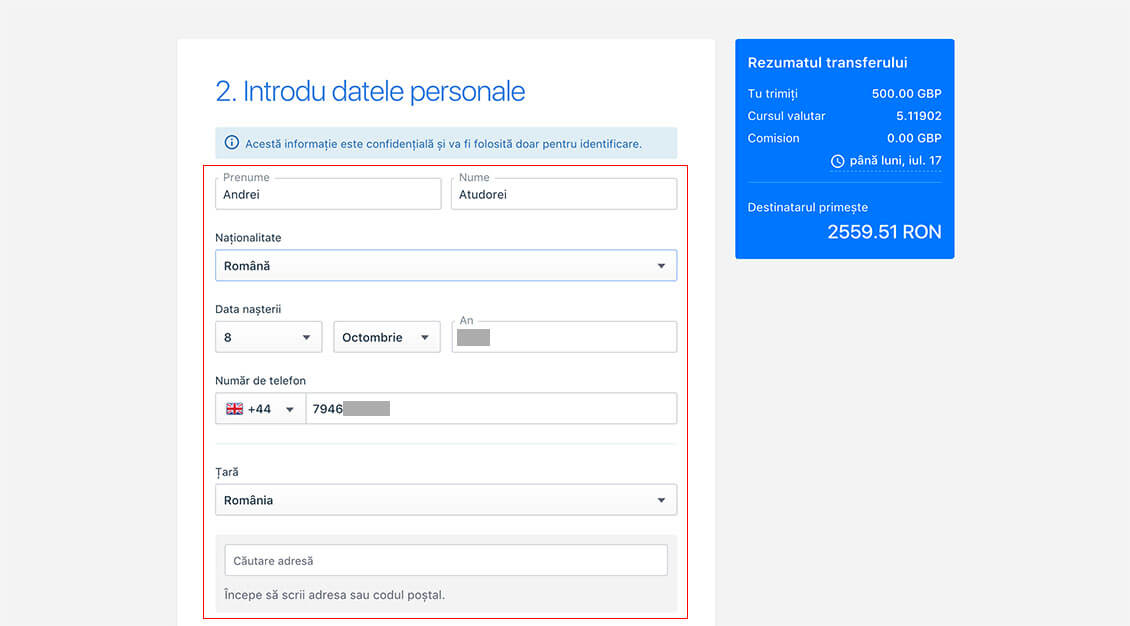Click the clock icon beside până luni, iul. 17
This screenshot has width=1130, height=626.
[x=837, y=161]
